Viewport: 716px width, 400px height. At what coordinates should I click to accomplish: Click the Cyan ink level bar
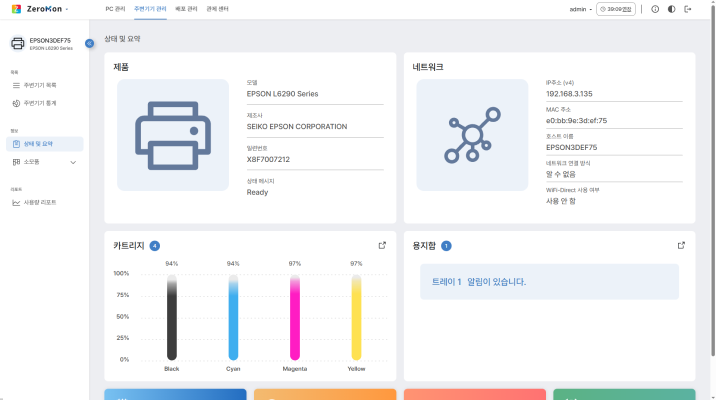(233, 317)
